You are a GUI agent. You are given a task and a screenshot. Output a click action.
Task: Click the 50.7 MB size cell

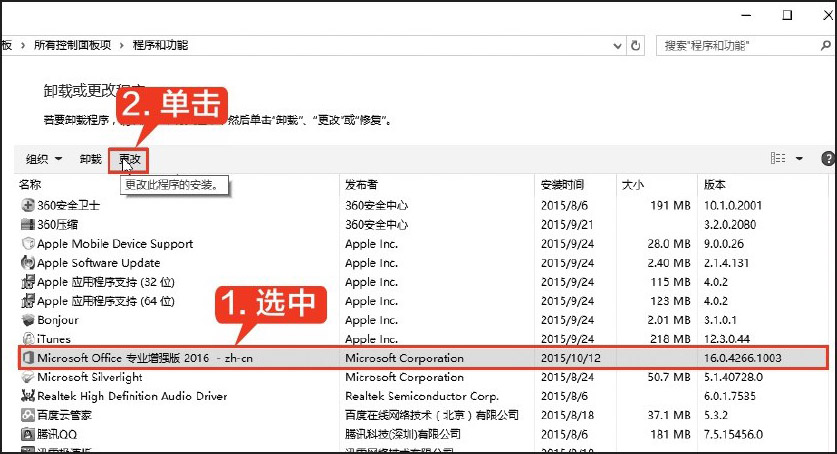click(669, 377)
